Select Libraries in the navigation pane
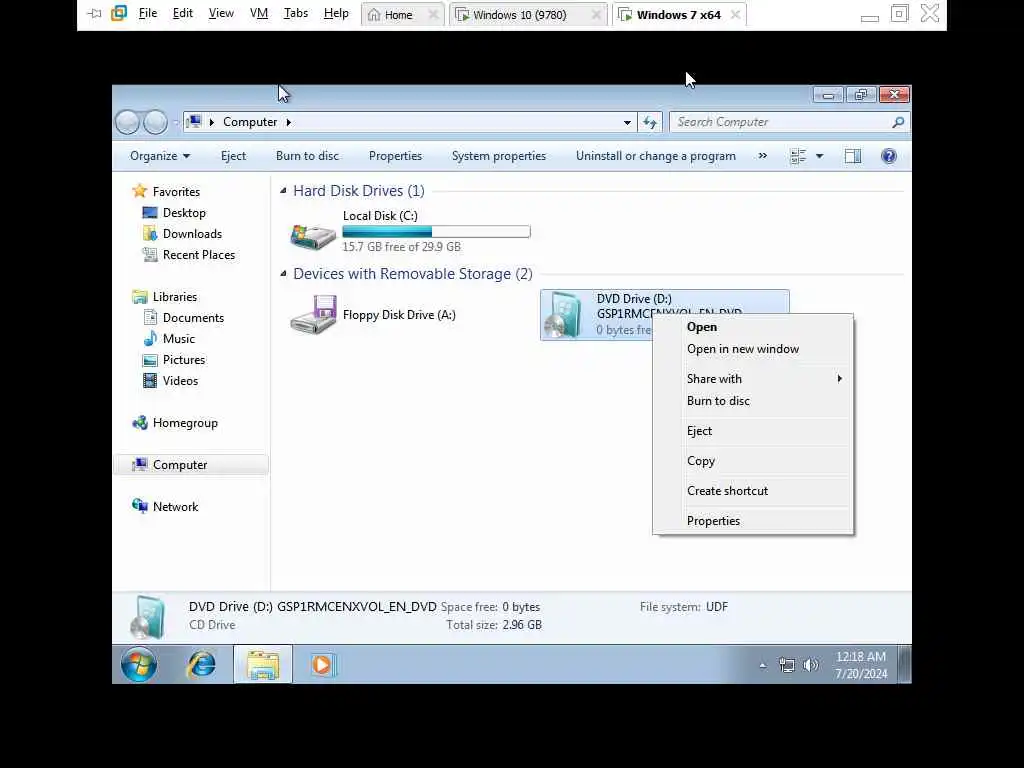Viewport: 1024px width, 768px height. pyautogui.click(x=174, y=296)
